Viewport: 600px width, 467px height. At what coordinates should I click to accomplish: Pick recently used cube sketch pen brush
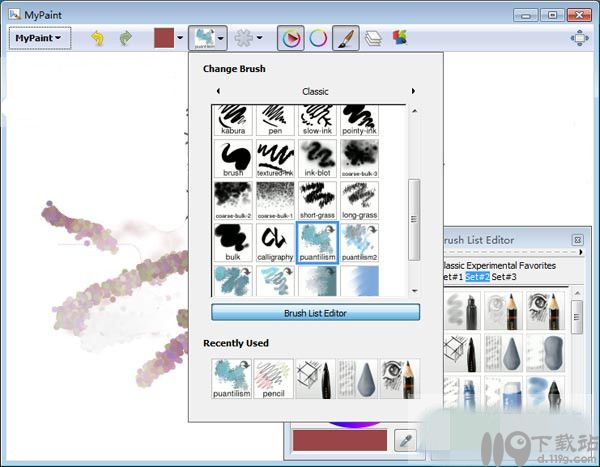click(x=316, y=379)
